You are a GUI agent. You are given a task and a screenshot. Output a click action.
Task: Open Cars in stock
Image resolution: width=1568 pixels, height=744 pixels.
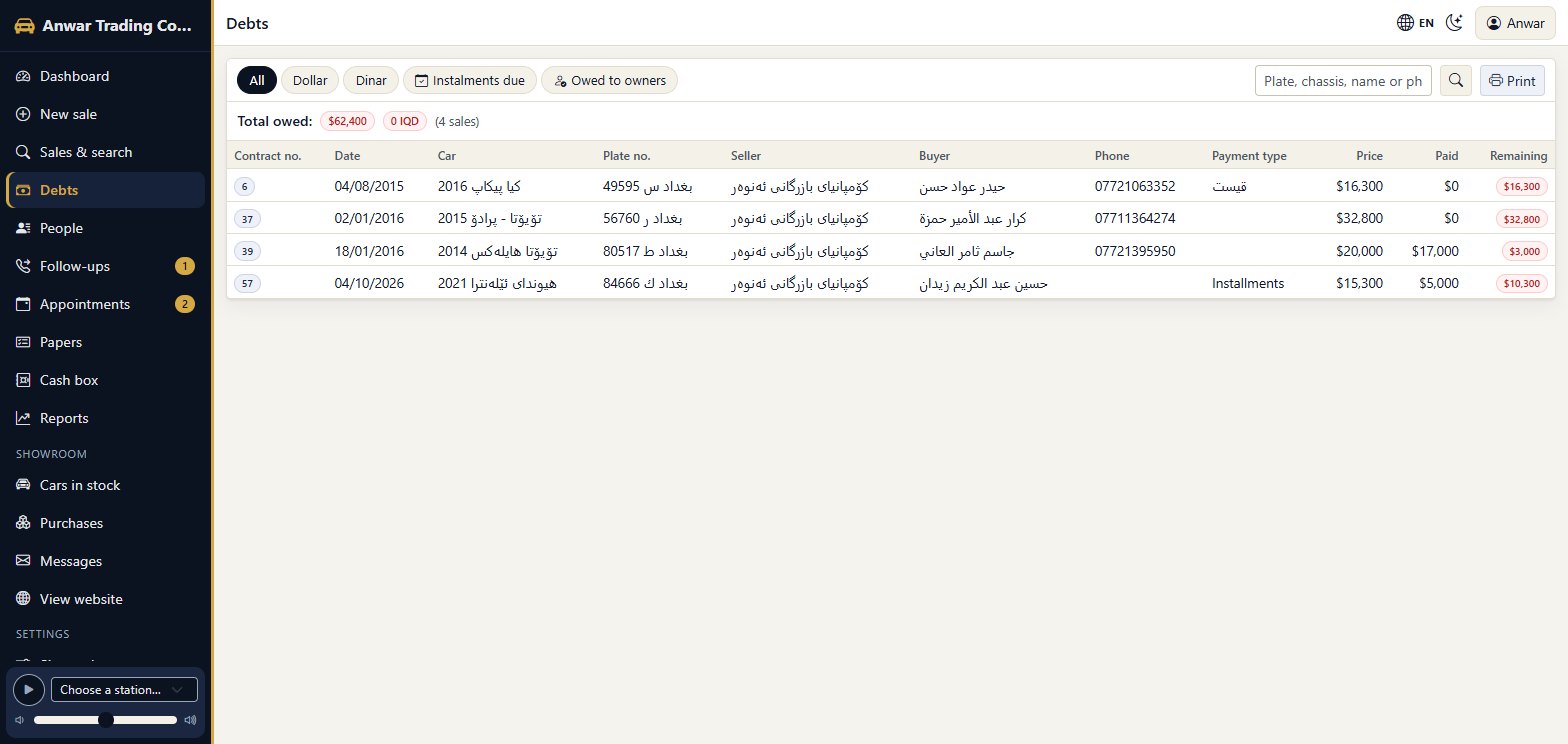click(106, 485)
